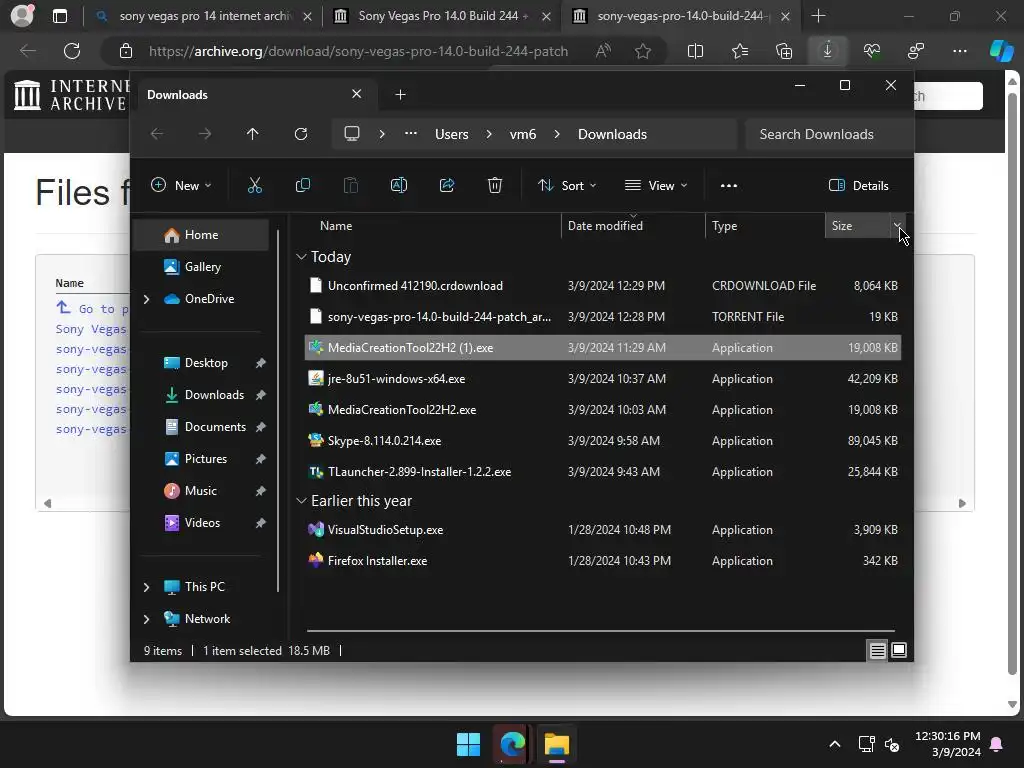Click the Share icon in Explorer toolbar

tap(447, 185)
